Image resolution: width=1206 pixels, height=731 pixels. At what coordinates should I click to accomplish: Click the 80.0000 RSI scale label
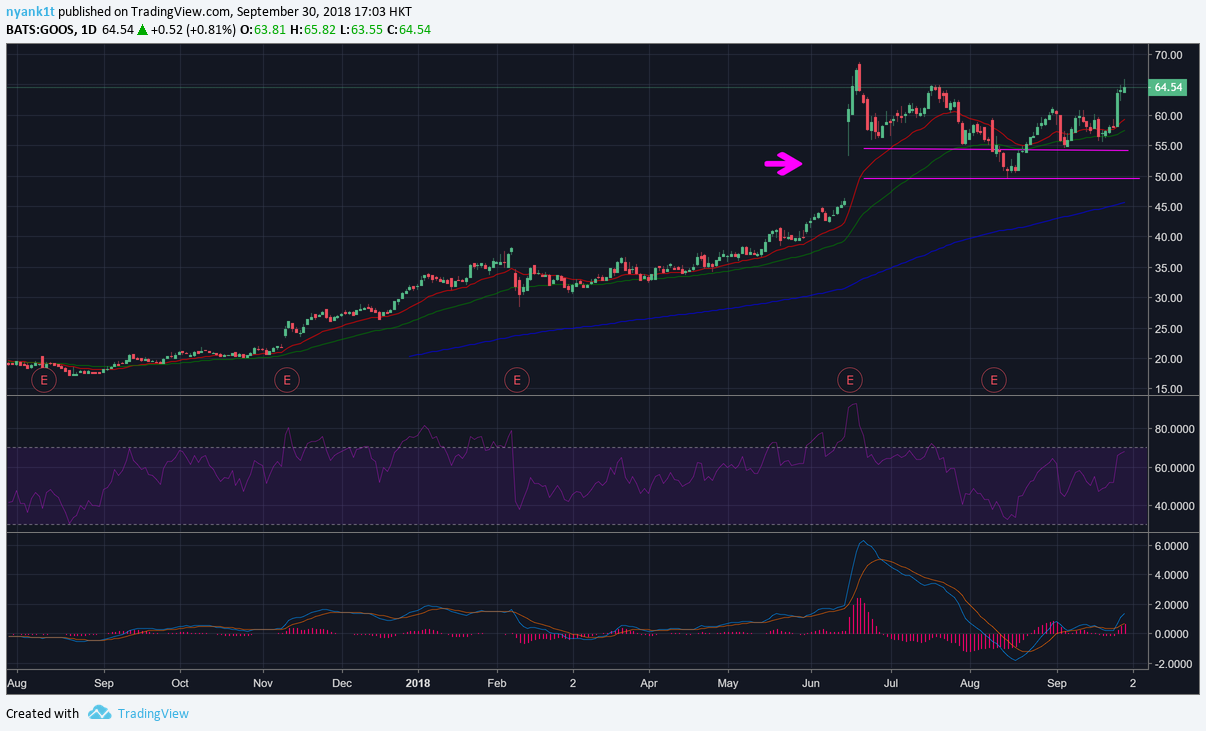1175,429
